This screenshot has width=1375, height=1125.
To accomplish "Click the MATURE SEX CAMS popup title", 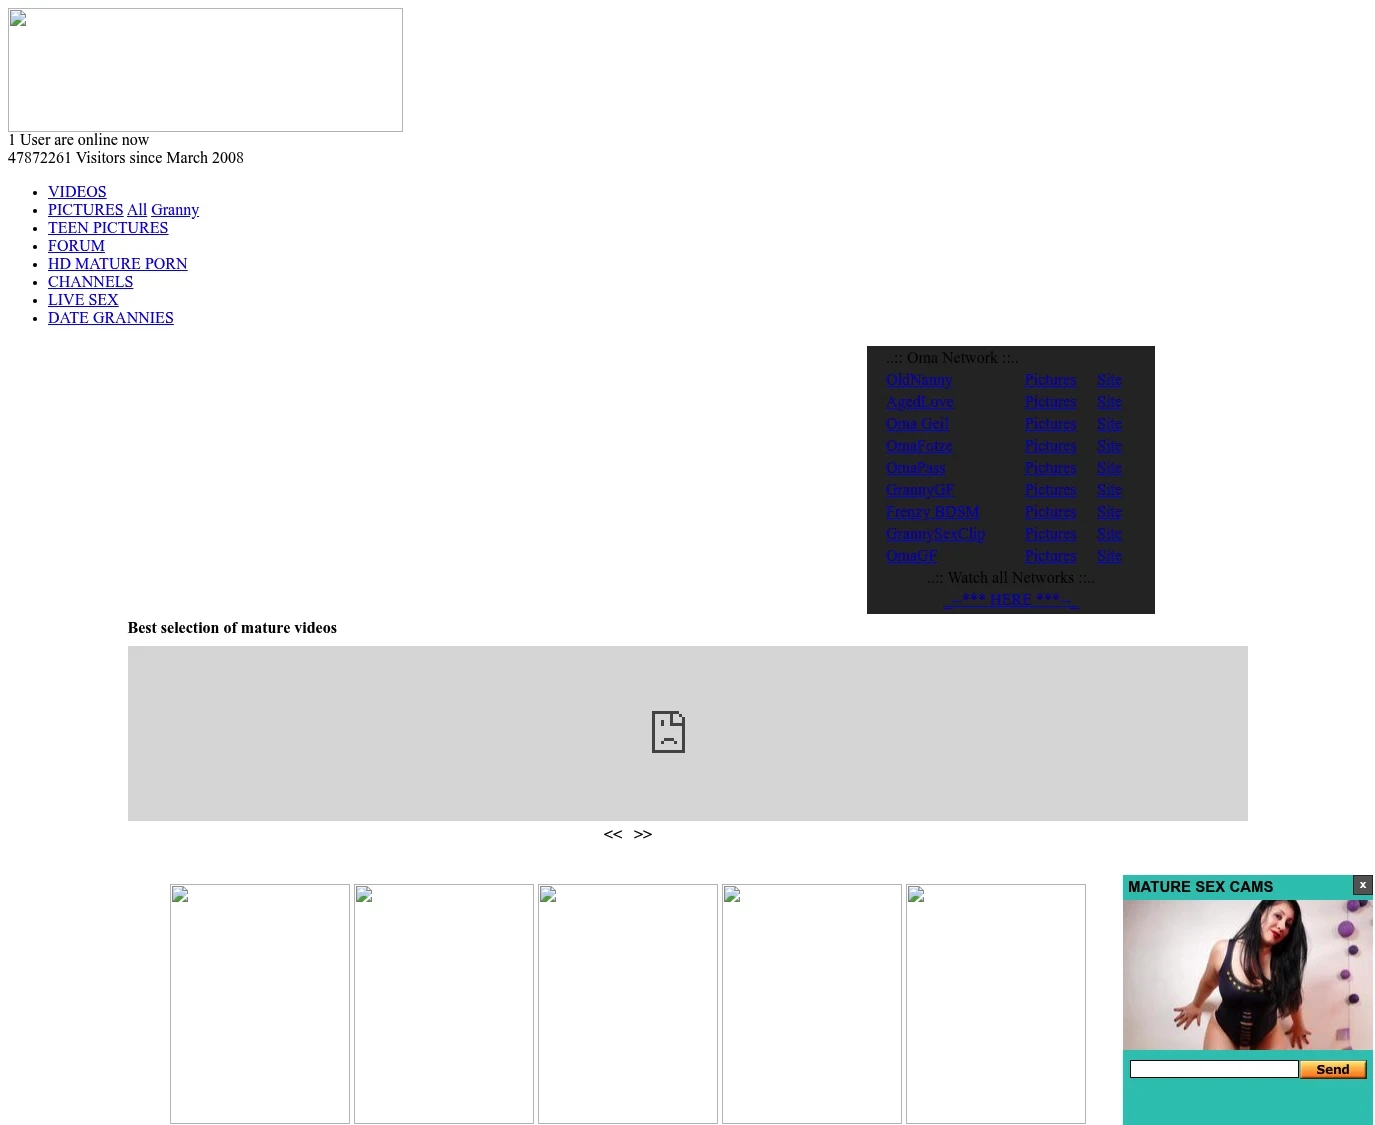I will point(1200,887).
